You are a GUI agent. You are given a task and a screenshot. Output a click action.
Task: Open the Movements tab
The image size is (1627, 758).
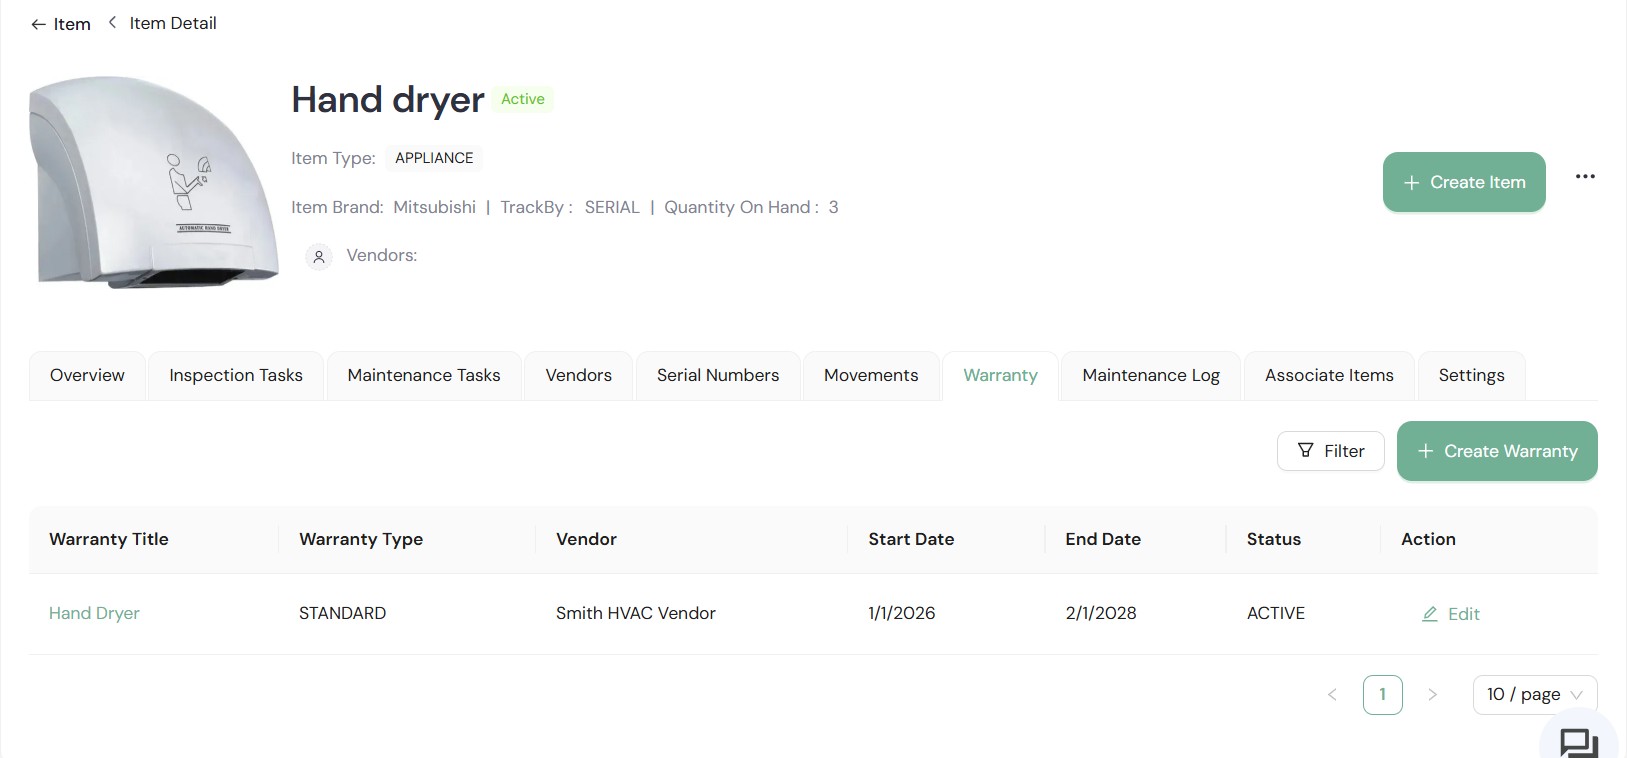871,375
